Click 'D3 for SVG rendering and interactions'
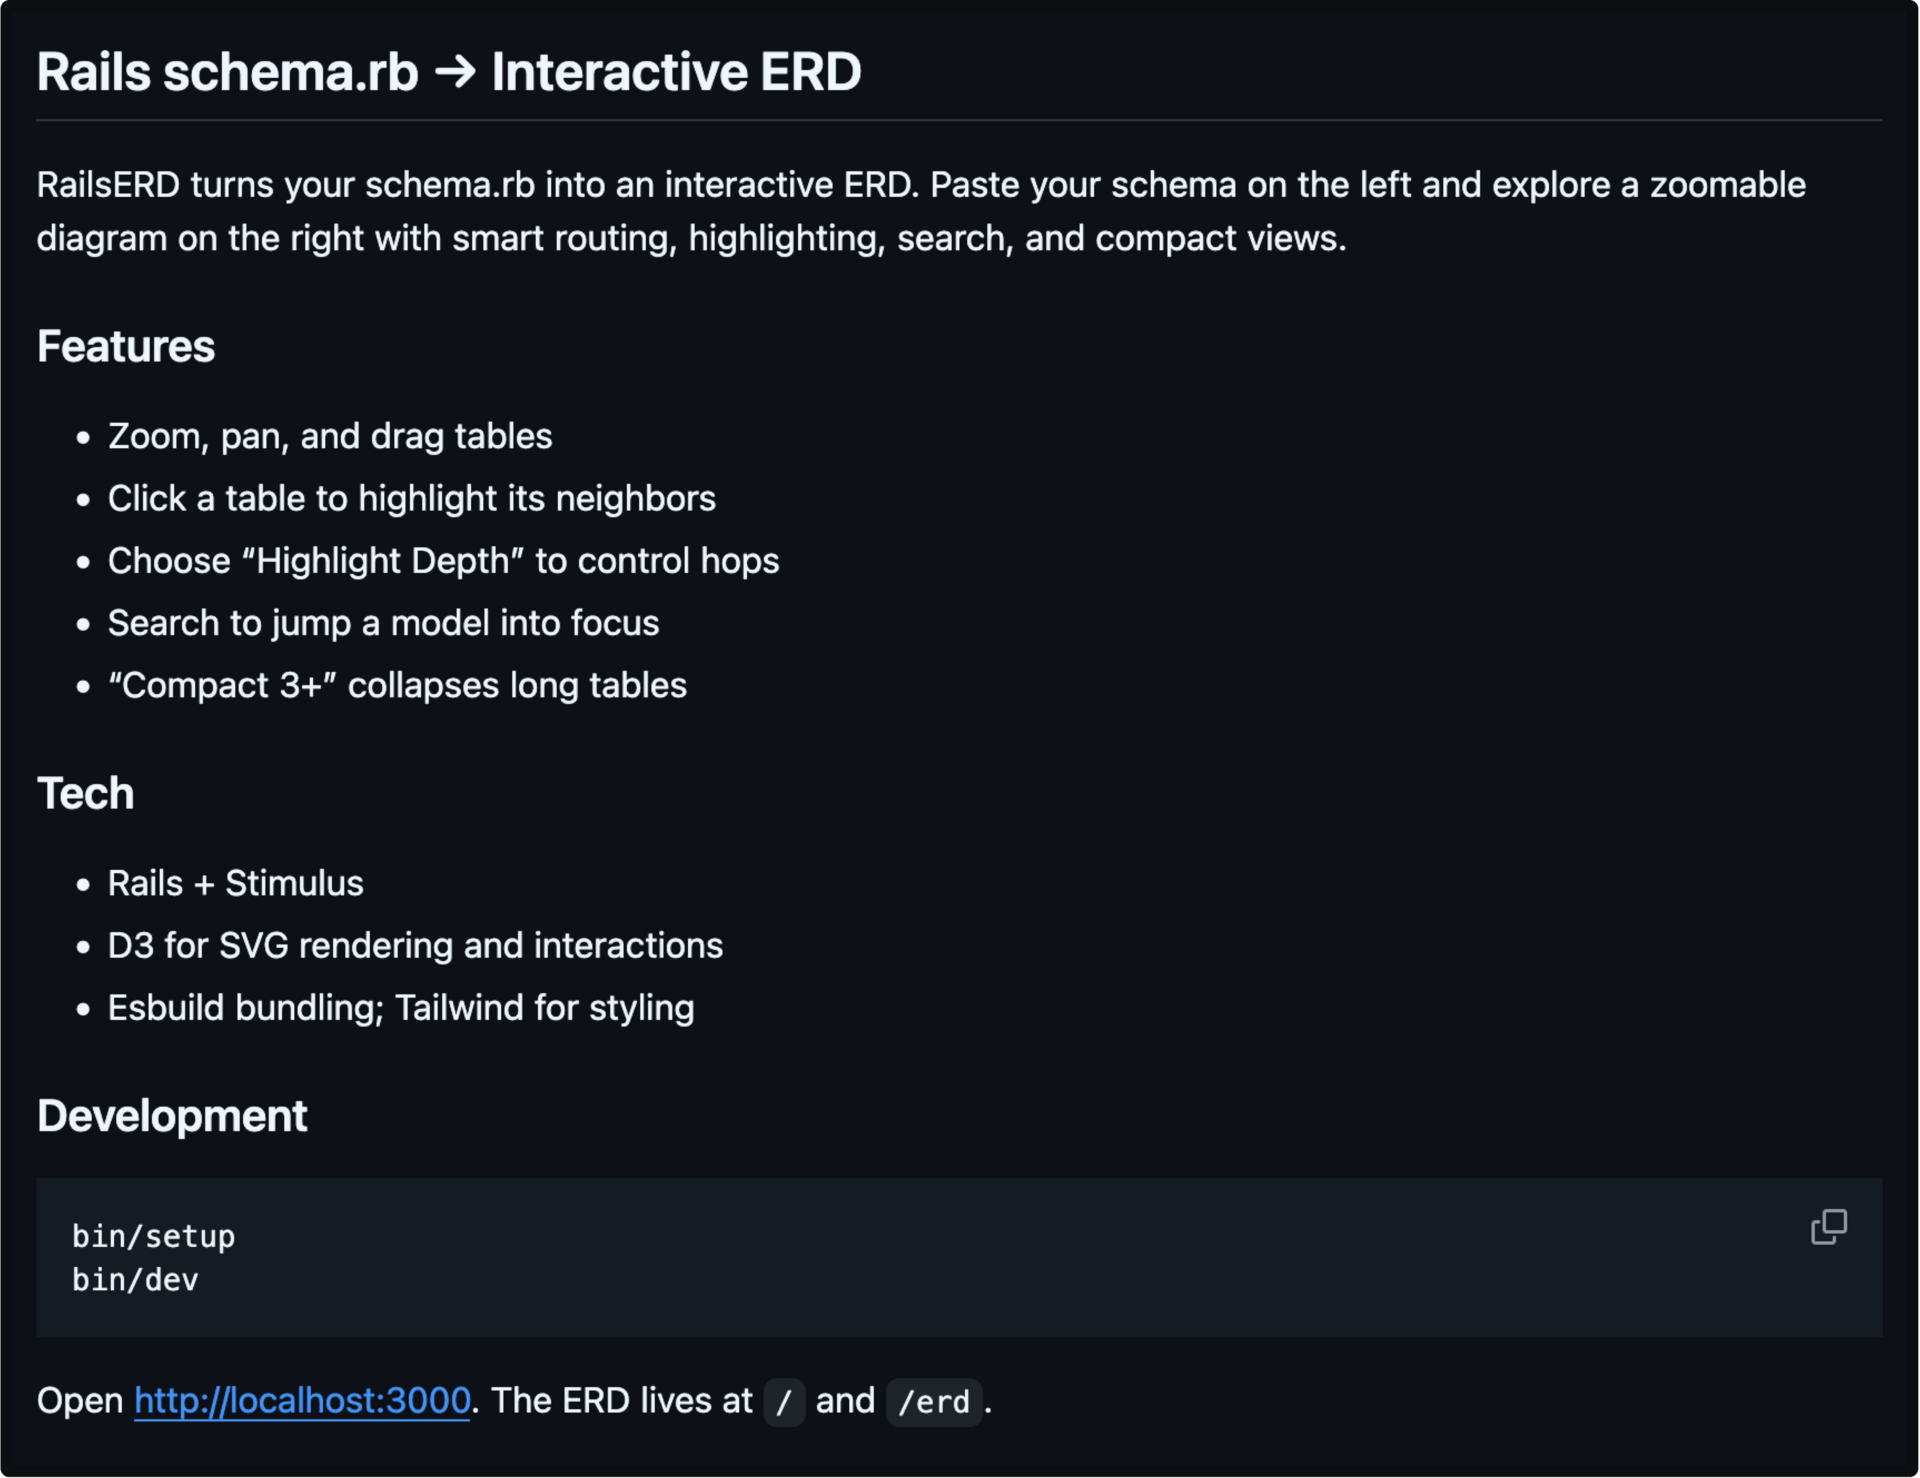Image resolution: width=1920 pixels, height=1478 pixels. pyautogui.click(x=415, y=946)
